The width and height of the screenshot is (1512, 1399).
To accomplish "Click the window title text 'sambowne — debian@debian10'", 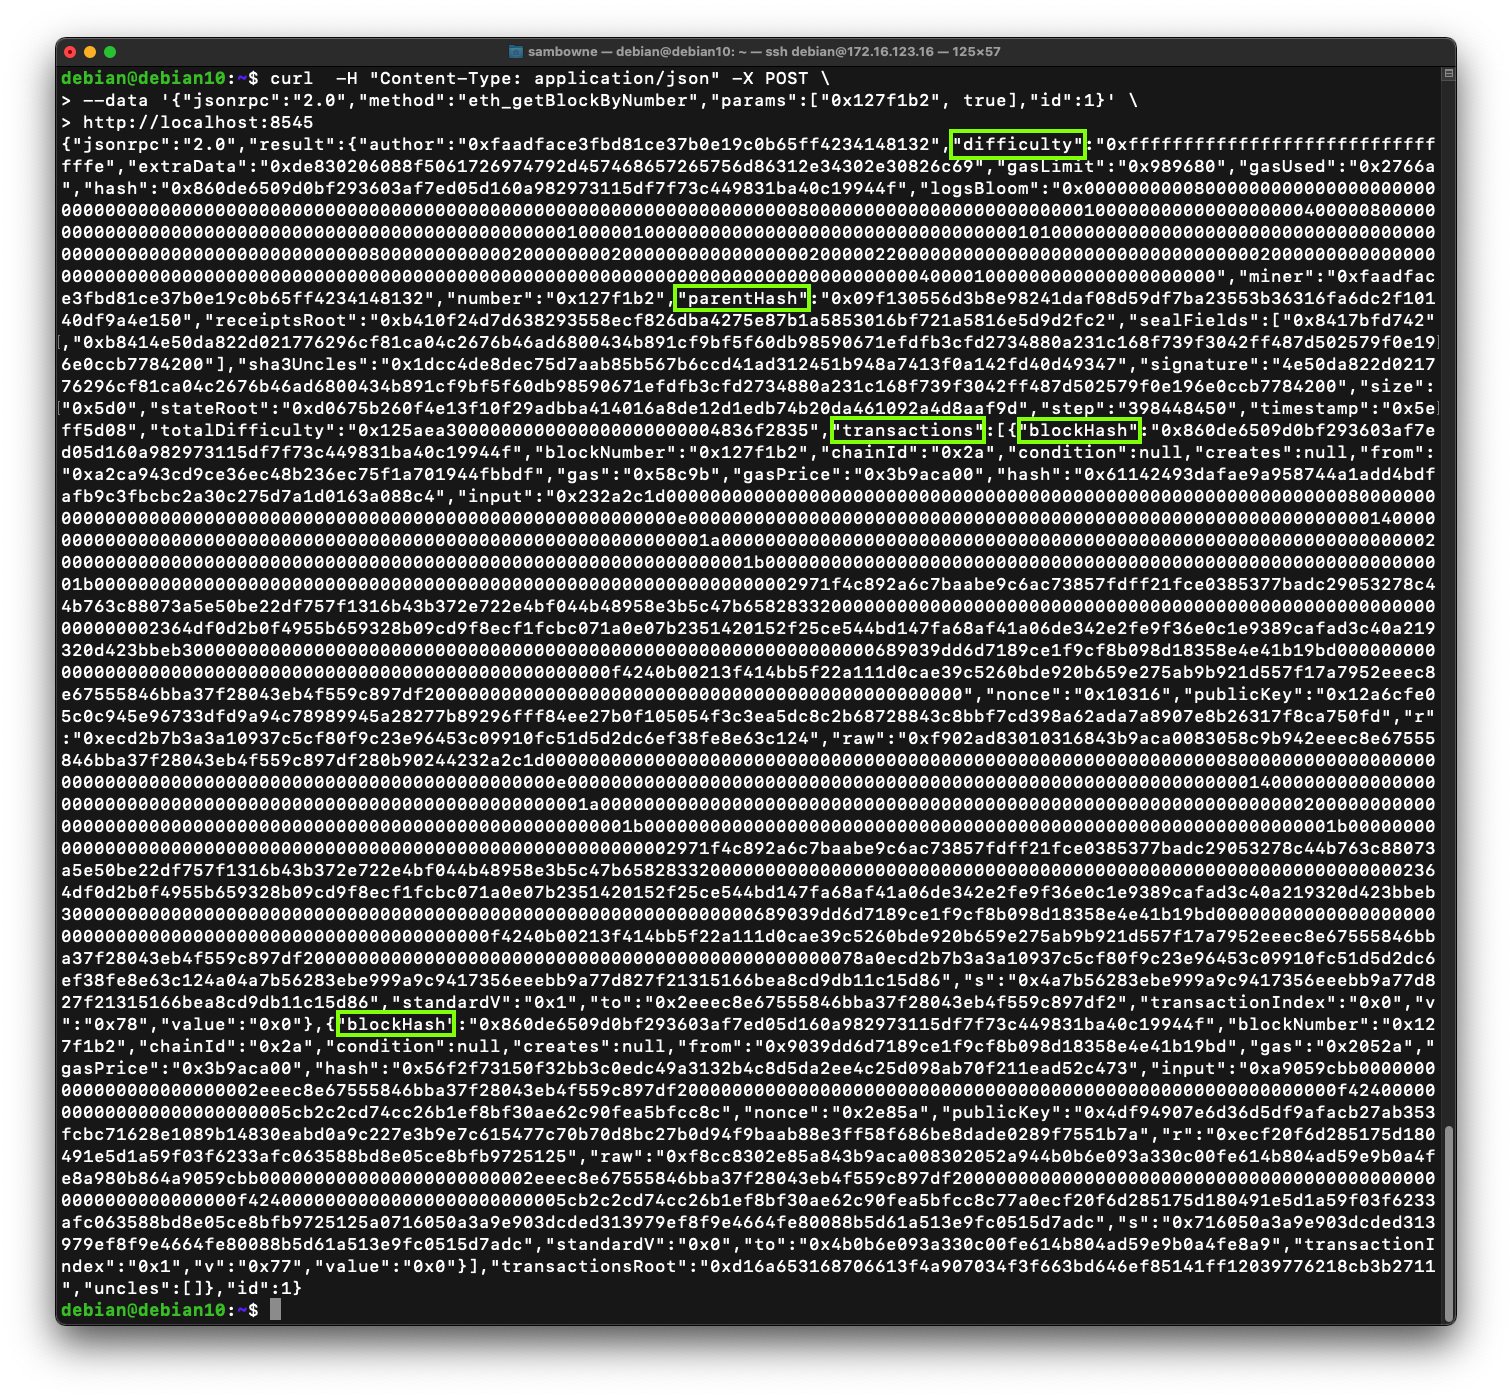I will click(x=631, y=52).
